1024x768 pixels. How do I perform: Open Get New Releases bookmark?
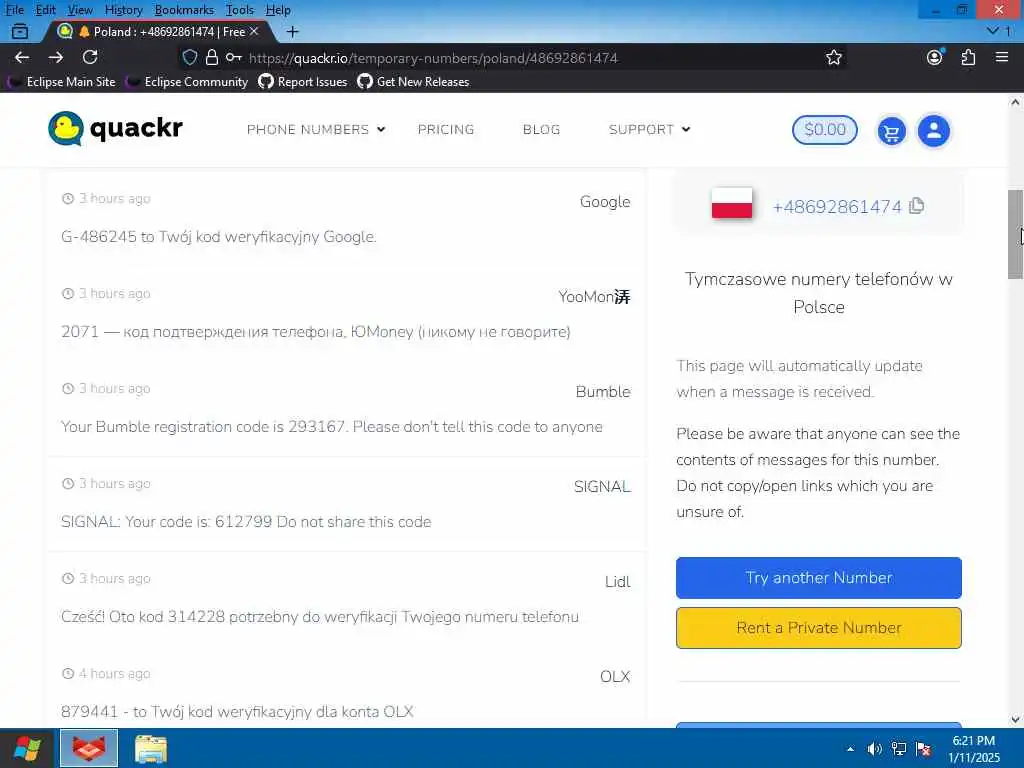tap(413, 82)
